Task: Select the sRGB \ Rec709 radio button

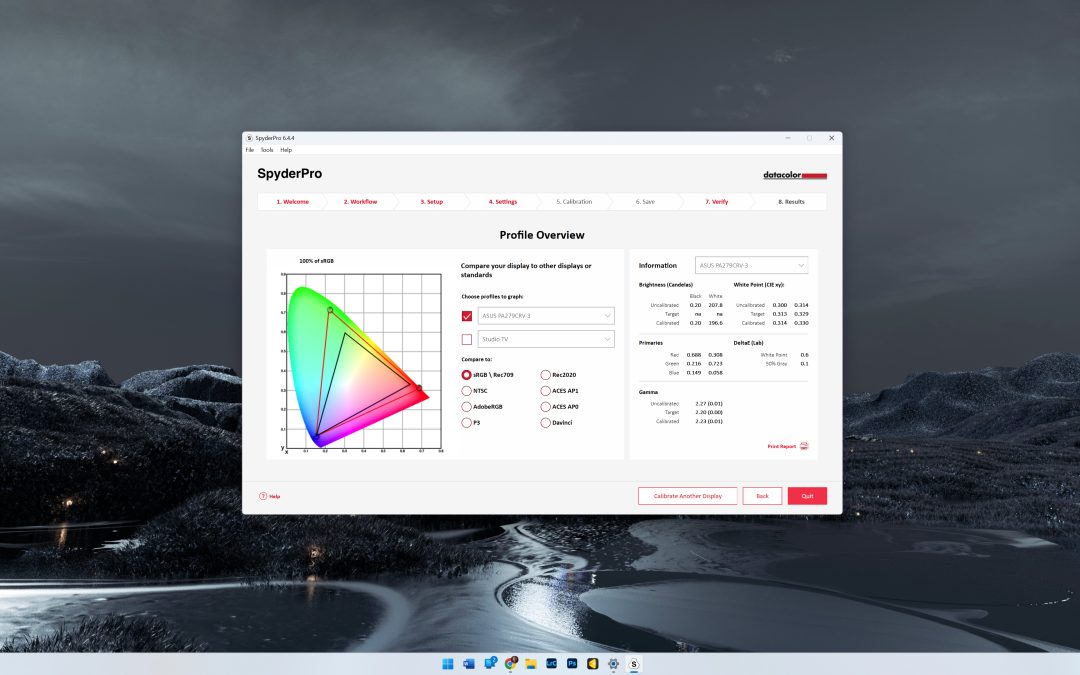Action: (466, 375)
